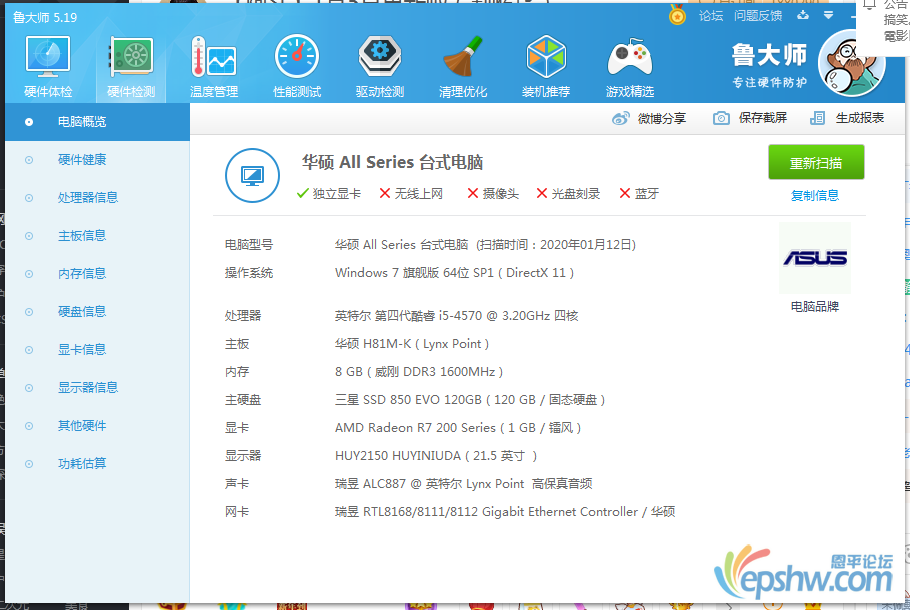Click the 华硕 H81M-K motherboard value
Screen dimensions: 910x610
(412, 344)
